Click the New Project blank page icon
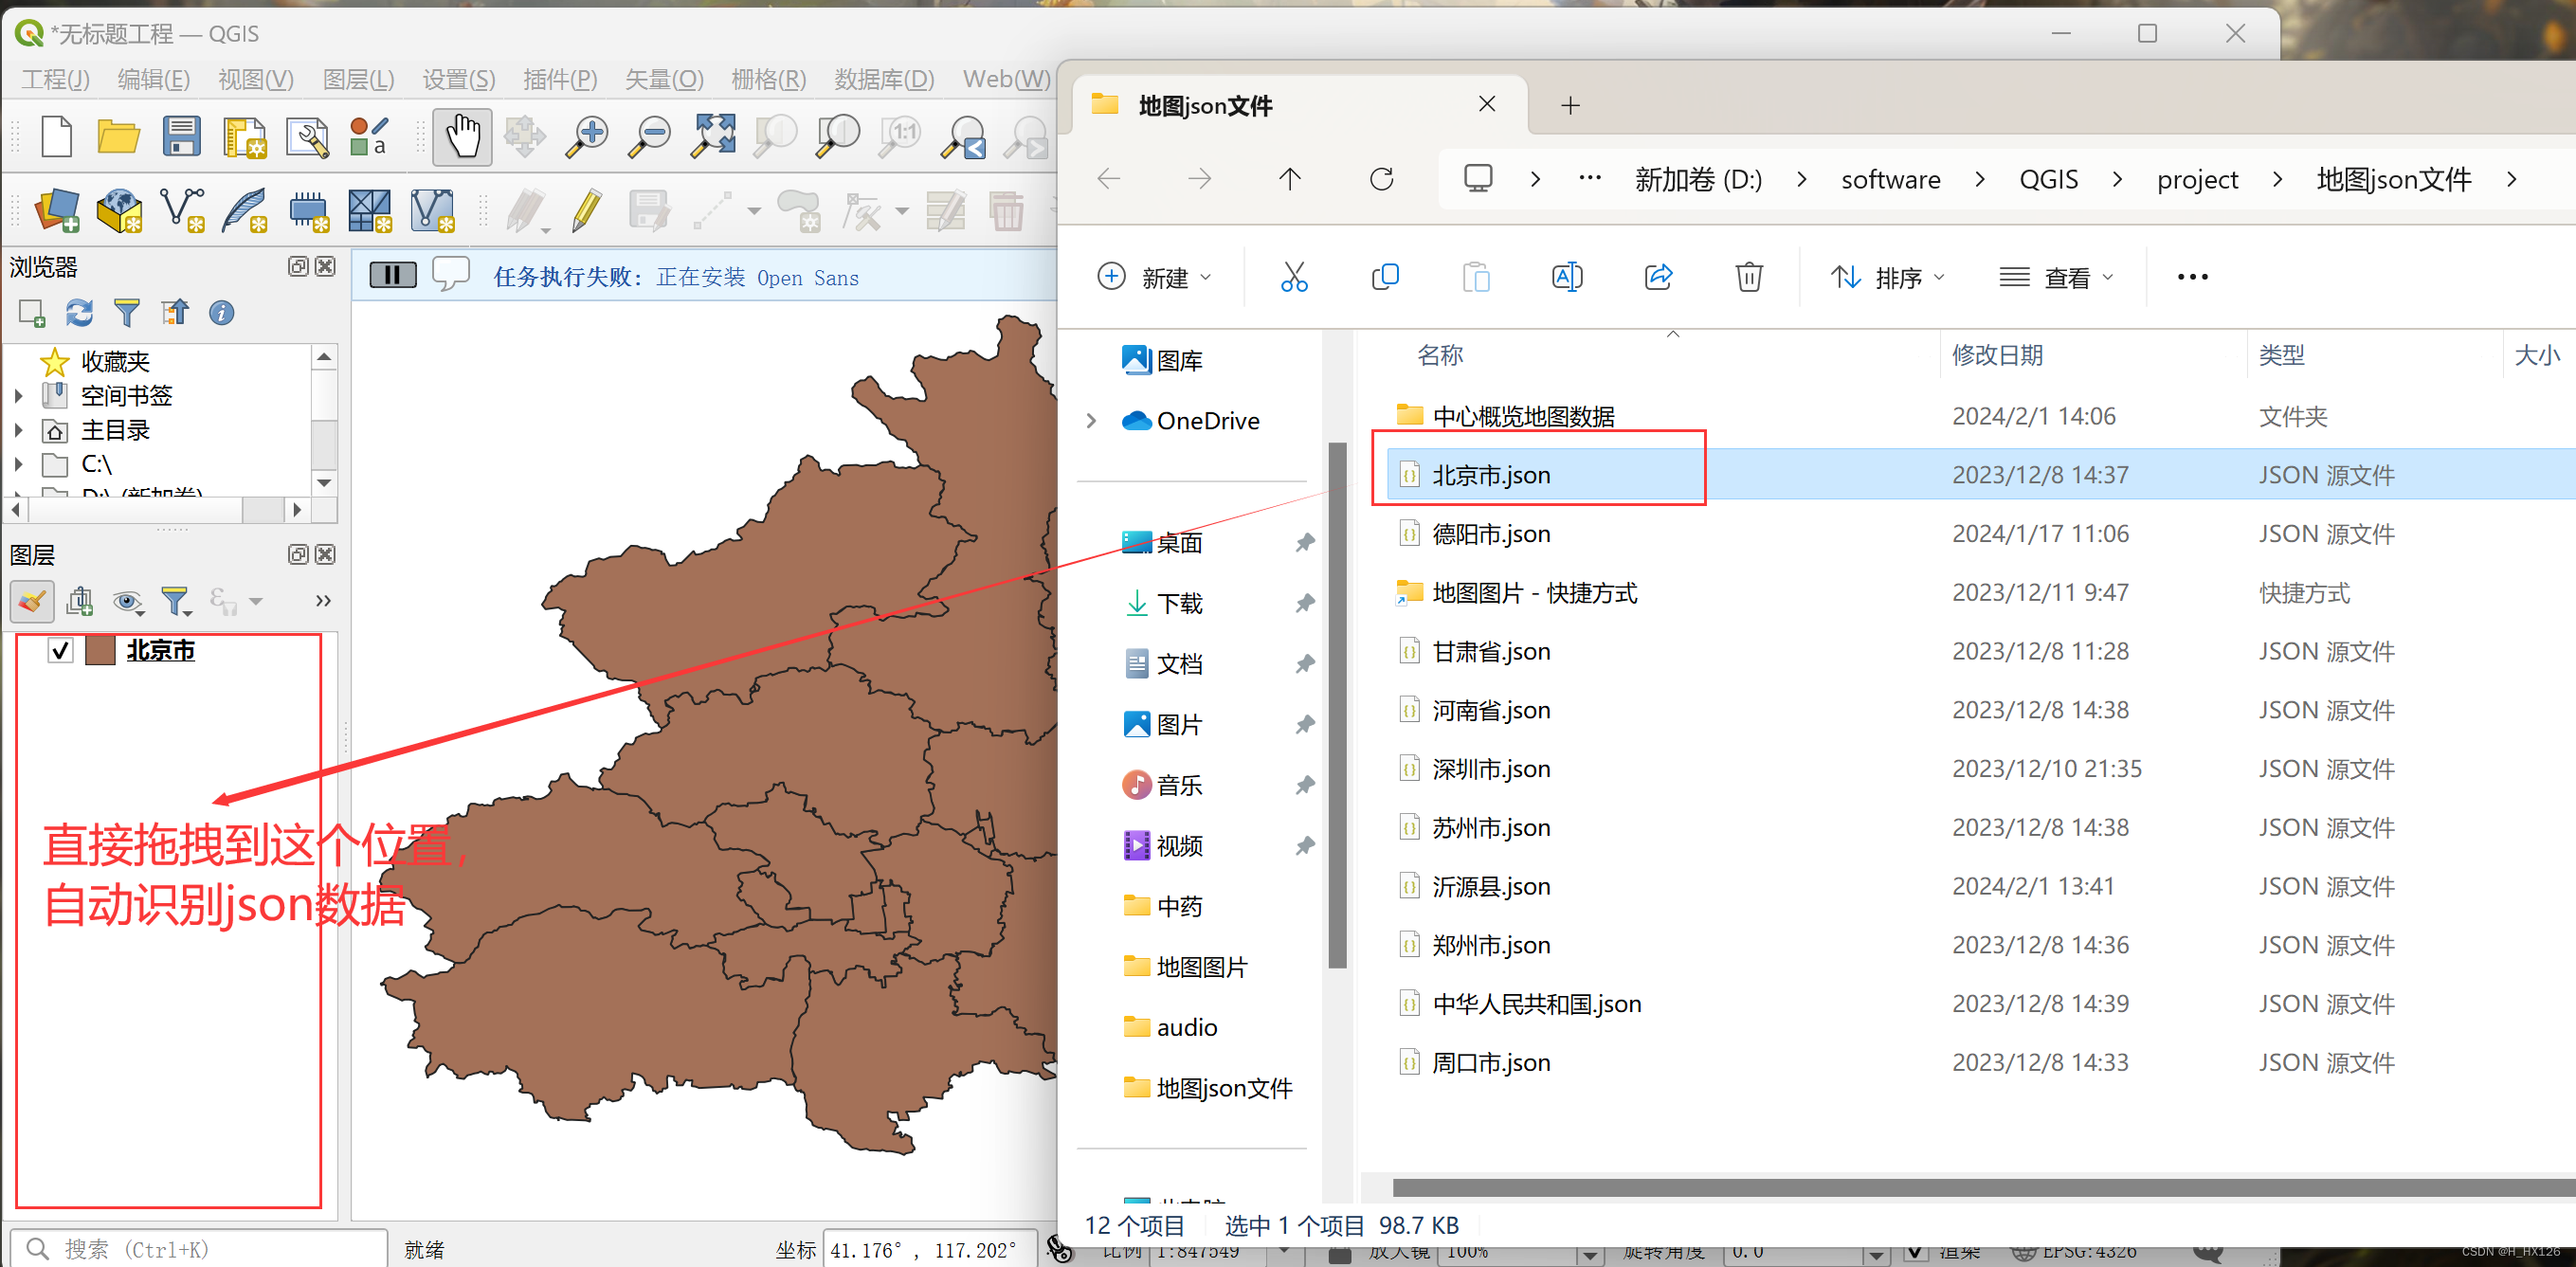The image size is (2576, 1267). 57,137
